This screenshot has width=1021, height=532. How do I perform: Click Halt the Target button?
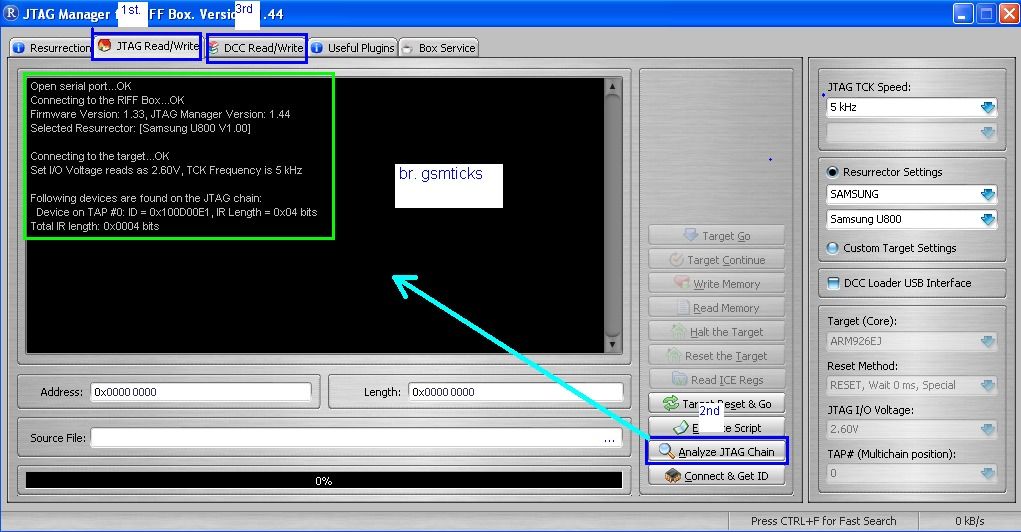(x=716, y=332)
